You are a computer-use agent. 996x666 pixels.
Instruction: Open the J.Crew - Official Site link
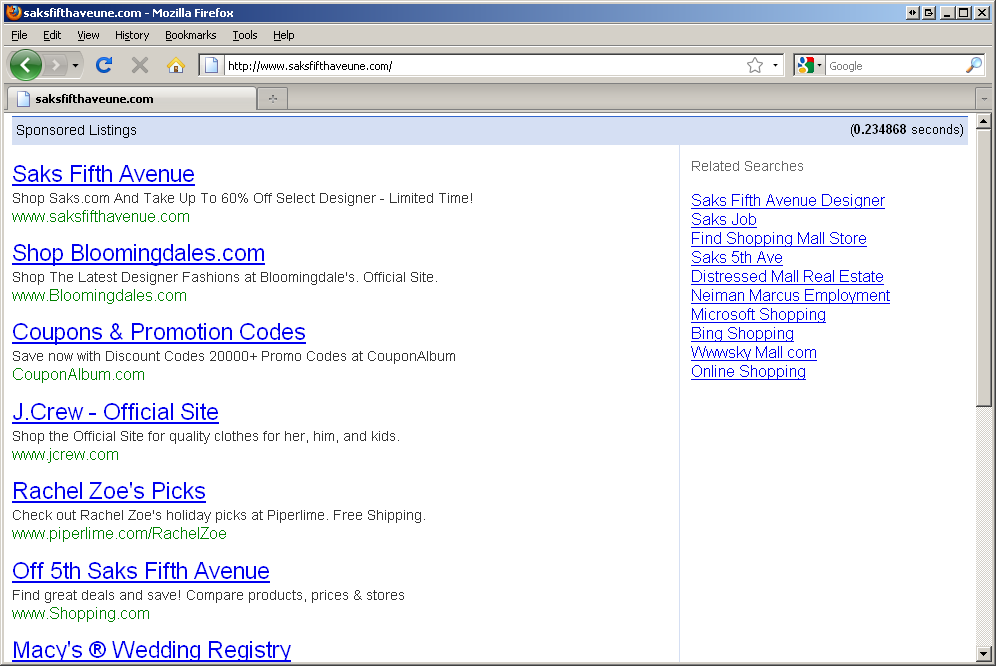click(x=116, y=412)
